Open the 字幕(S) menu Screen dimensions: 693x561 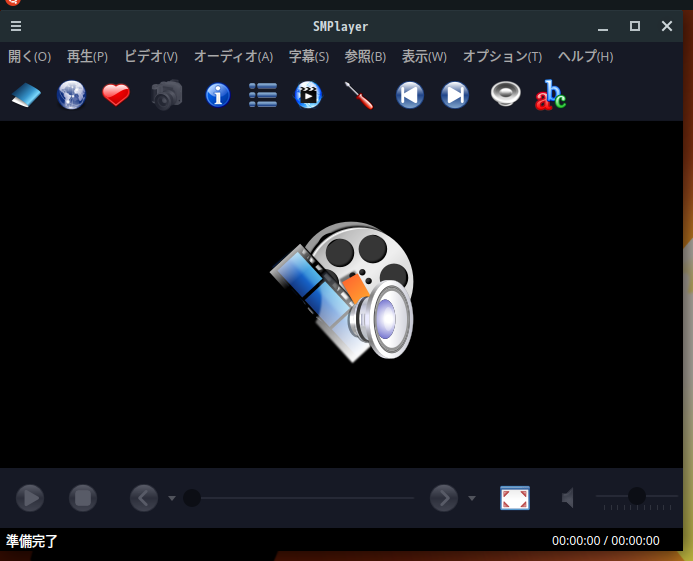tap(308, 57)
